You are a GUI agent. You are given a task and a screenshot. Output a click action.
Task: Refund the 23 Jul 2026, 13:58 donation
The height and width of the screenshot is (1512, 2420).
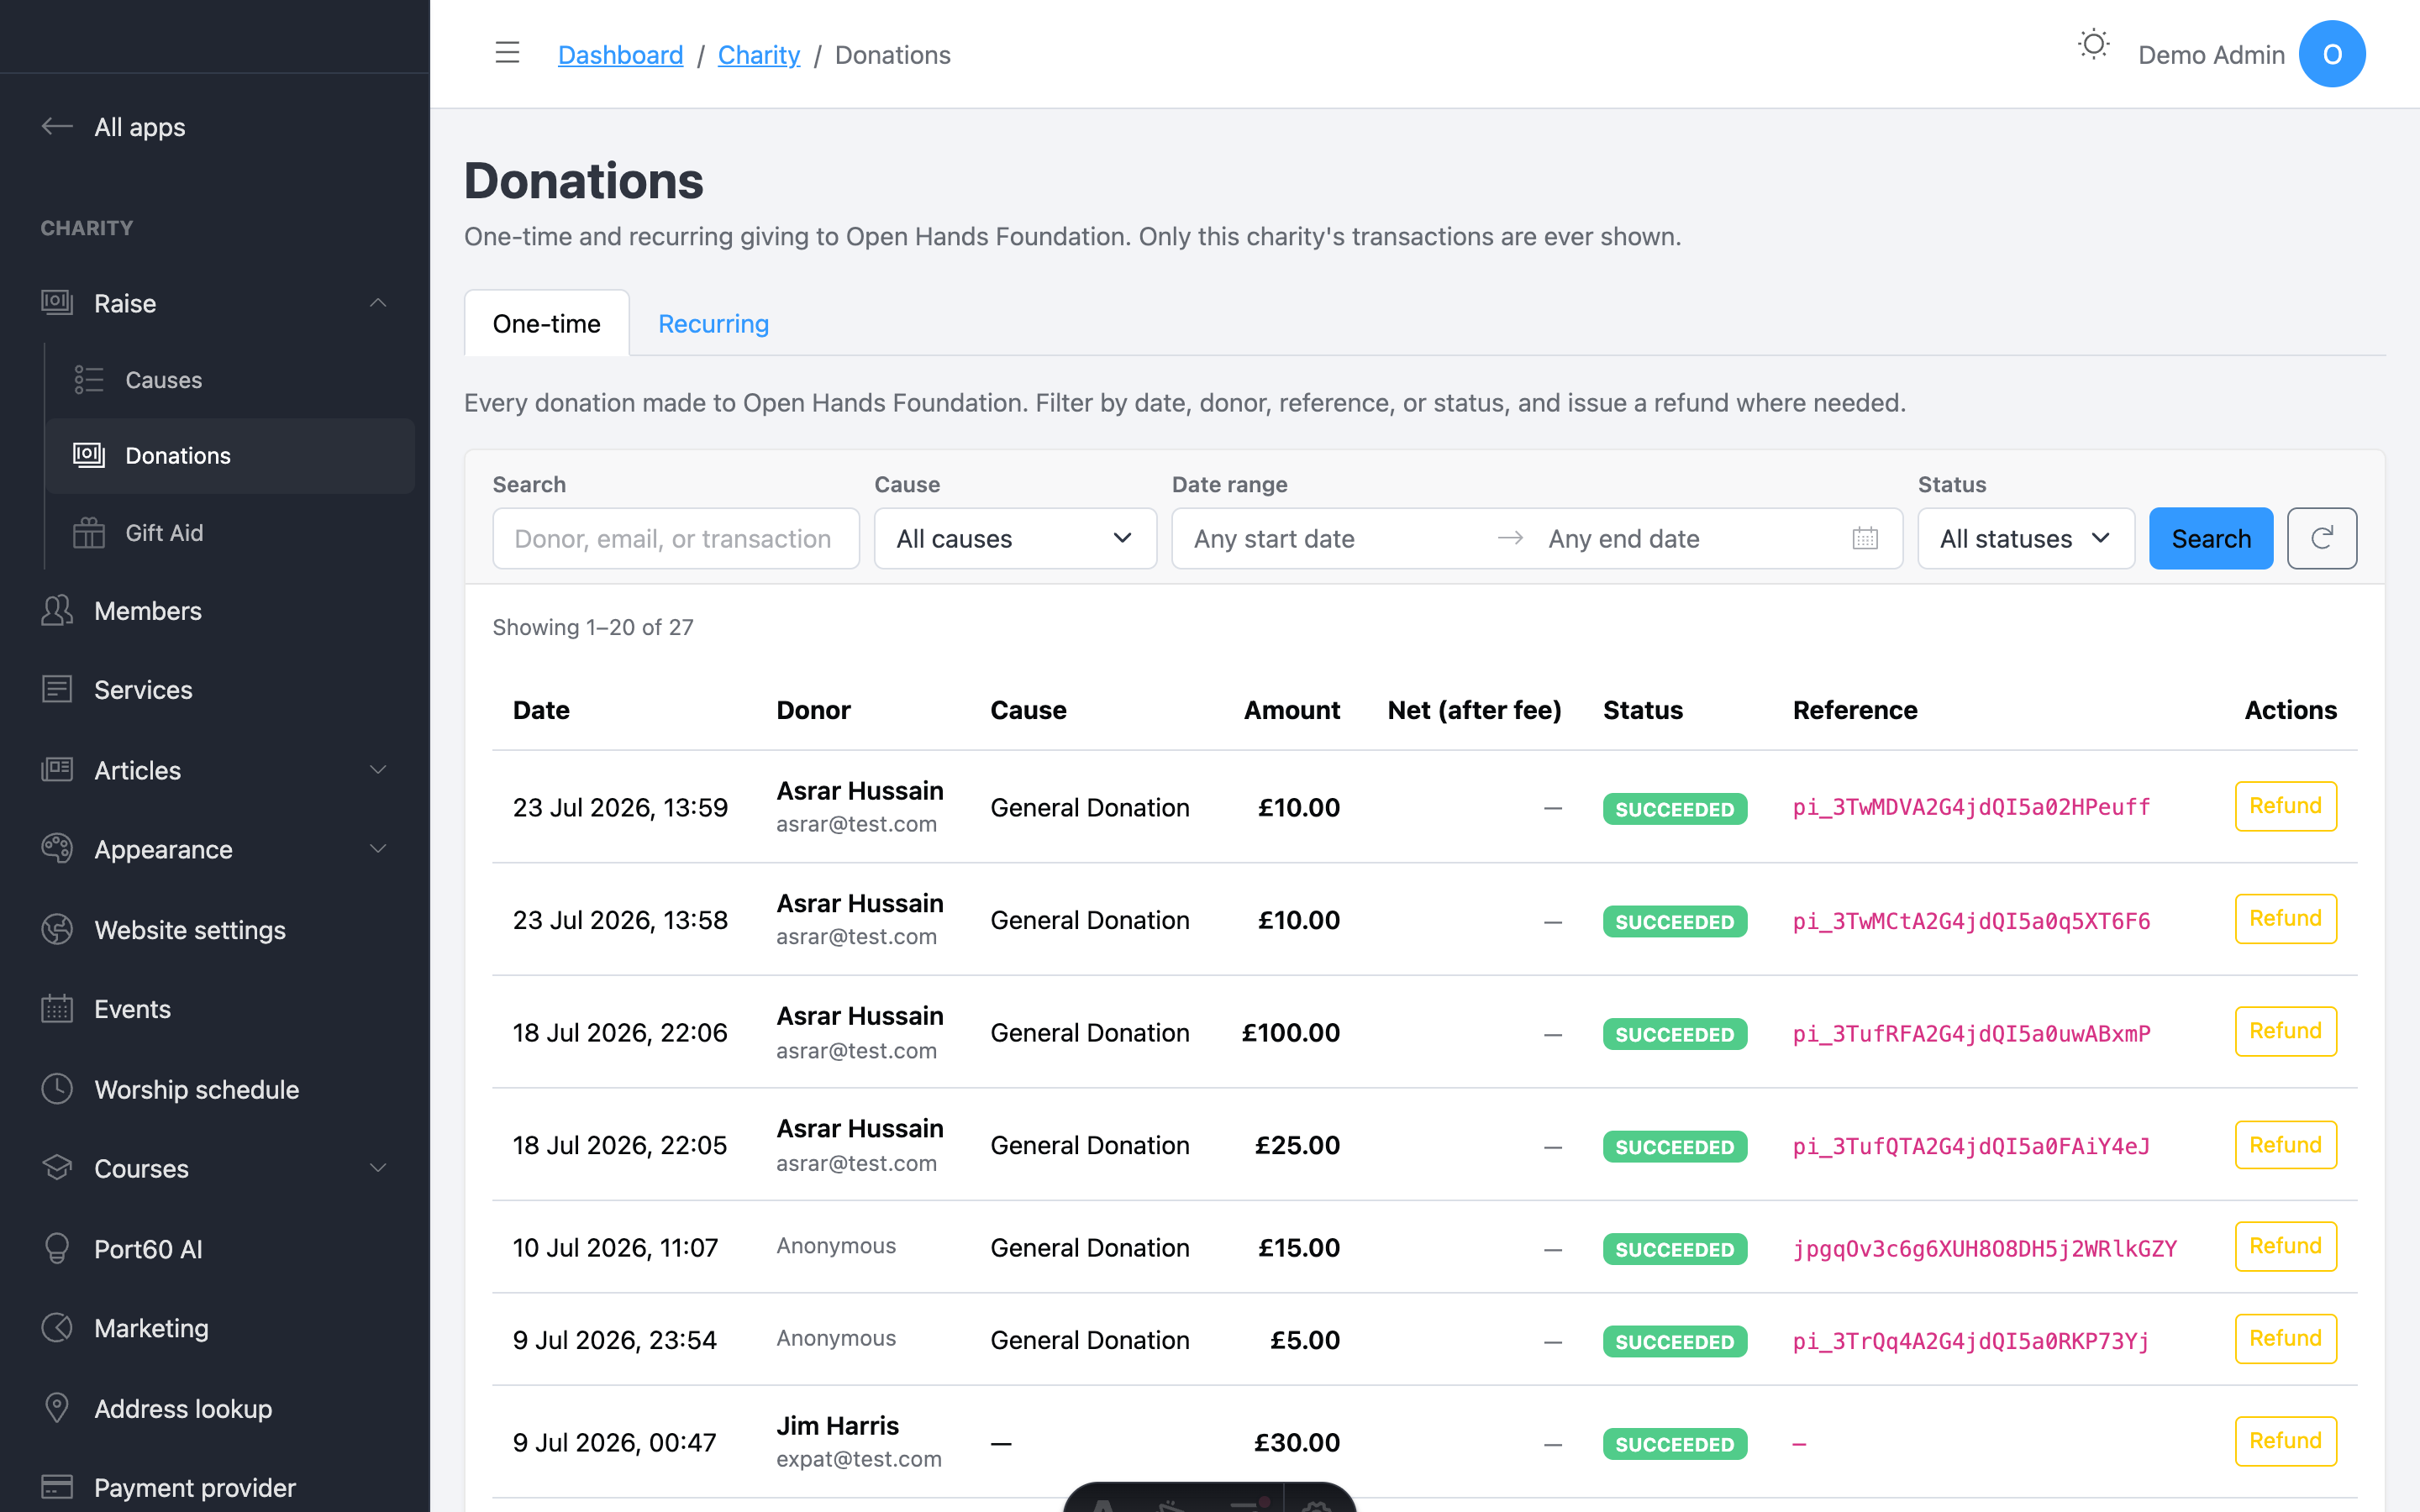(2285, 918)
